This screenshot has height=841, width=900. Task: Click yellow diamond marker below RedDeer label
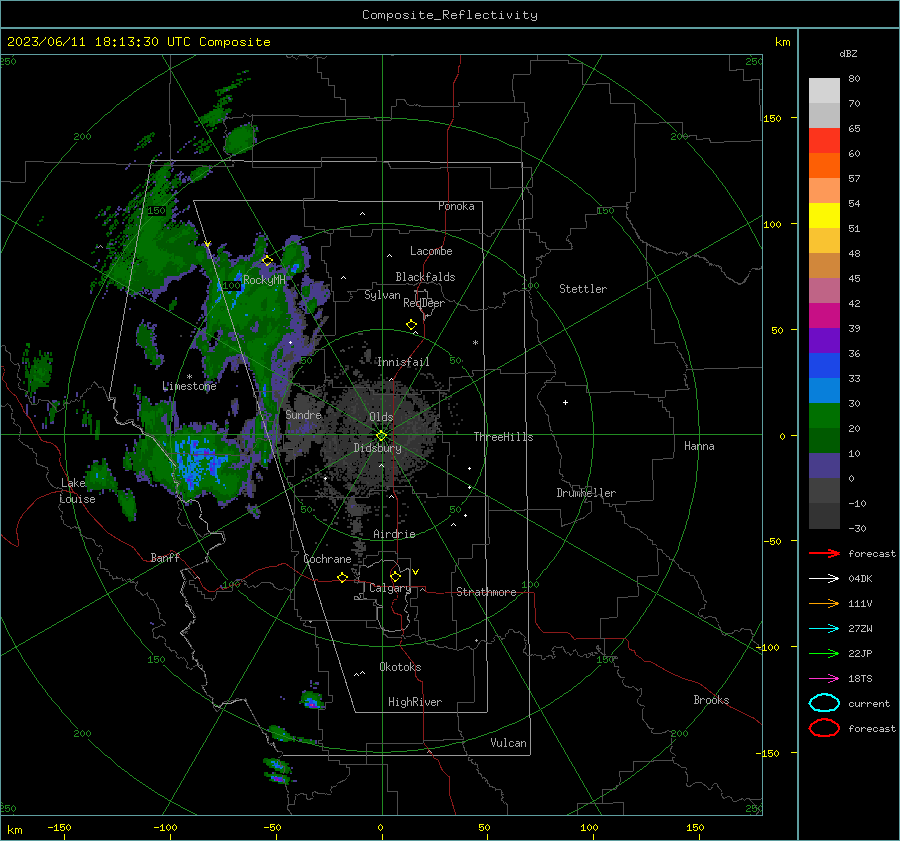[x=411, y=325]
